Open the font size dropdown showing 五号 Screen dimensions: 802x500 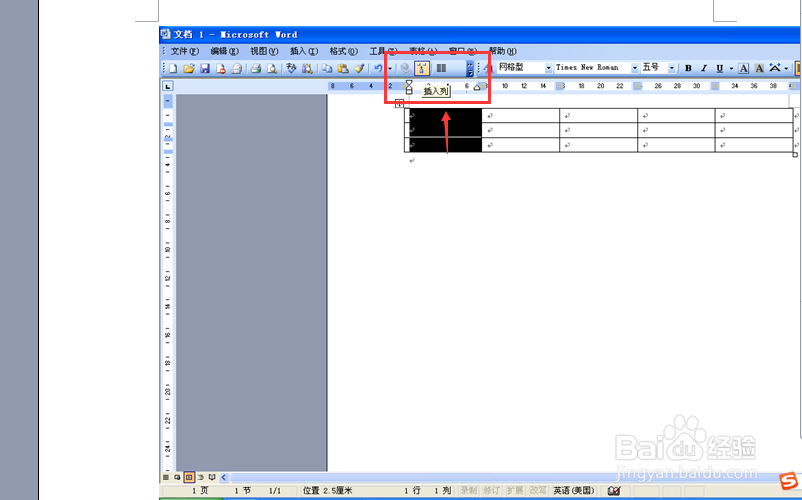pos(672,67)
